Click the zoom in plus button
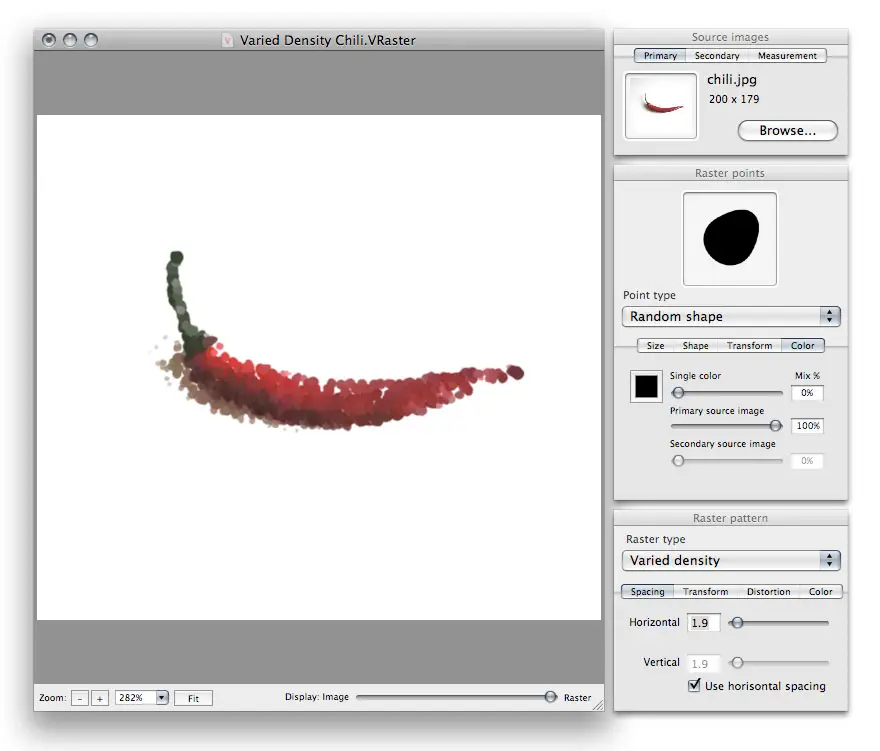Viewport: 880px width, 751px height. [99, 698]
